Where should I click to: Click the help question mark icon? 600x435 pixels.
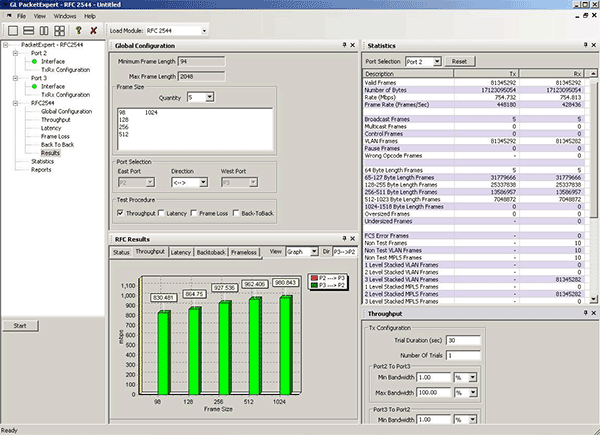point(79,30)
